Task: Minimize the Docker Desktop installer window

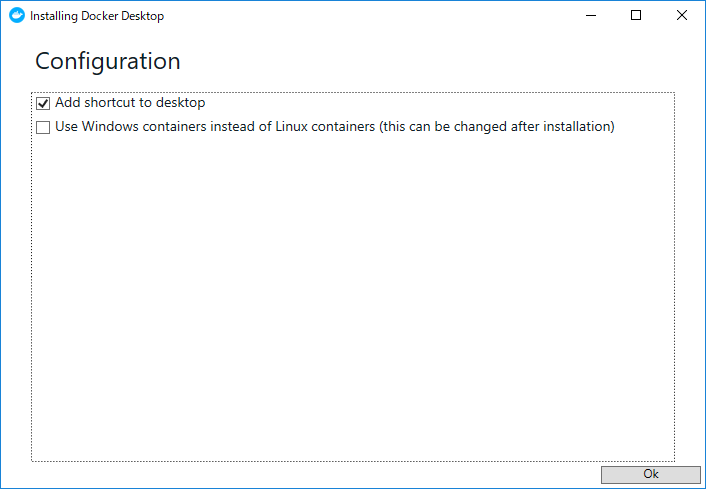Action: (x=591, y=15)
